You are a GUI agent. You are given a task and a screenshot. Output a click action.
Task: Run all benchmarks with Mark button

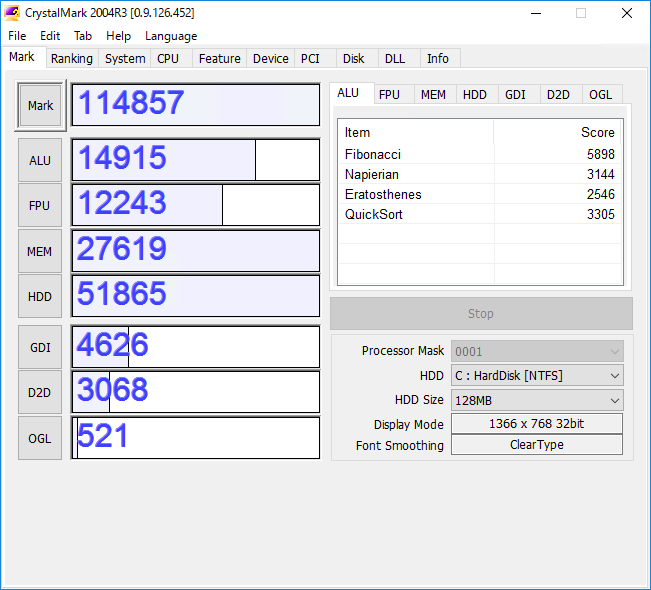(x=40, y=105)
